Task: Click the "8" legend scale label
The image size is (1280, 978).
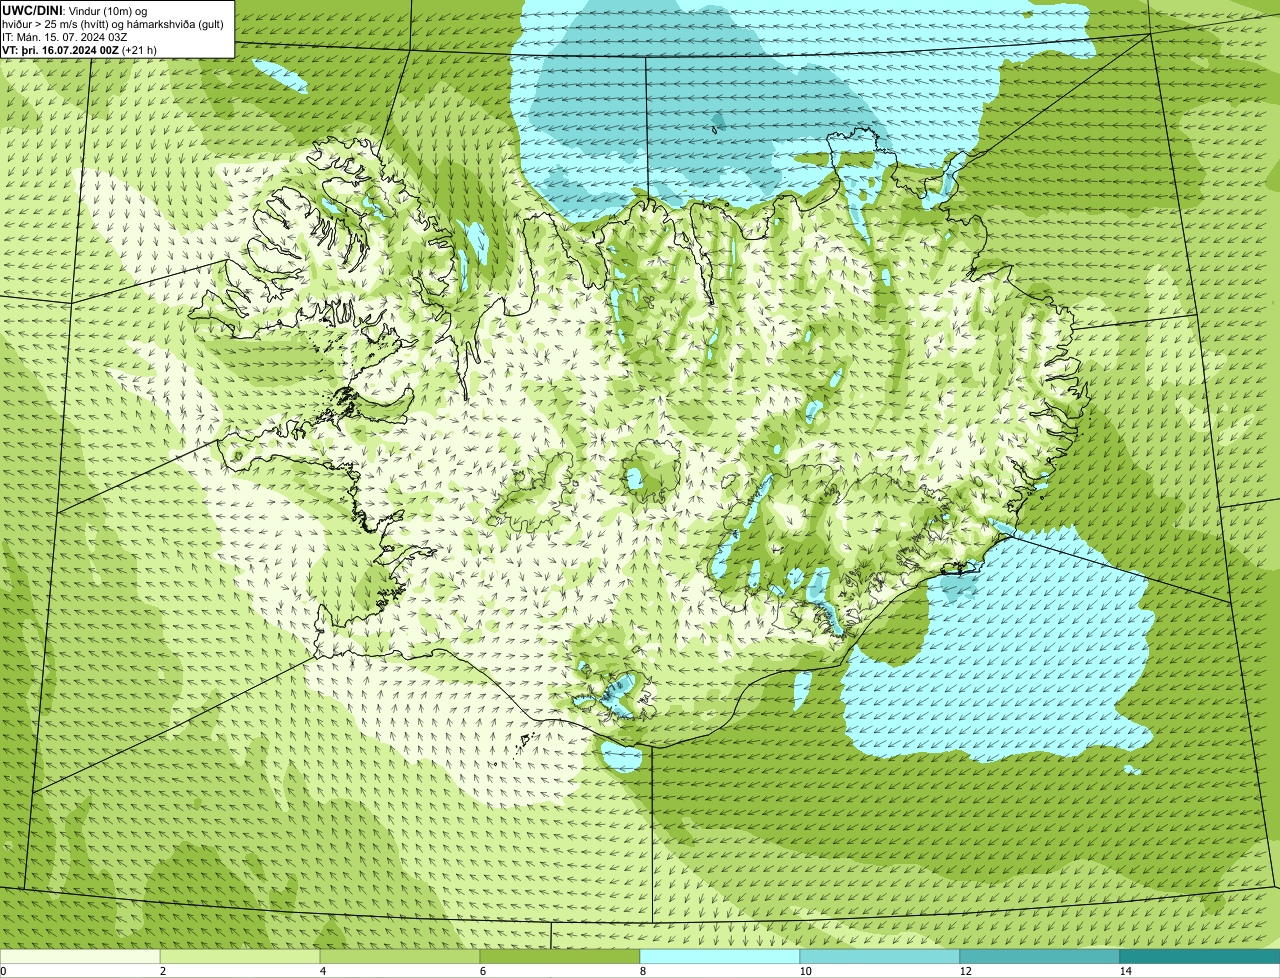Action: coord(642,971)
